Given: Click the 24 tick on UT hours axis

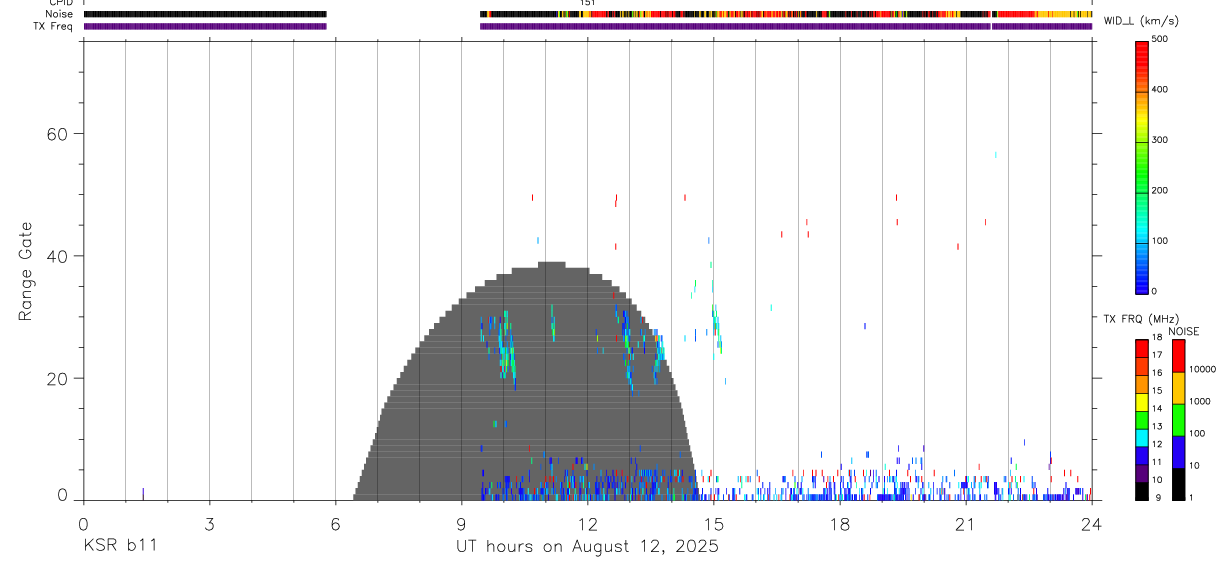Looking at the screenshot, I should [x=1092, y=523].
